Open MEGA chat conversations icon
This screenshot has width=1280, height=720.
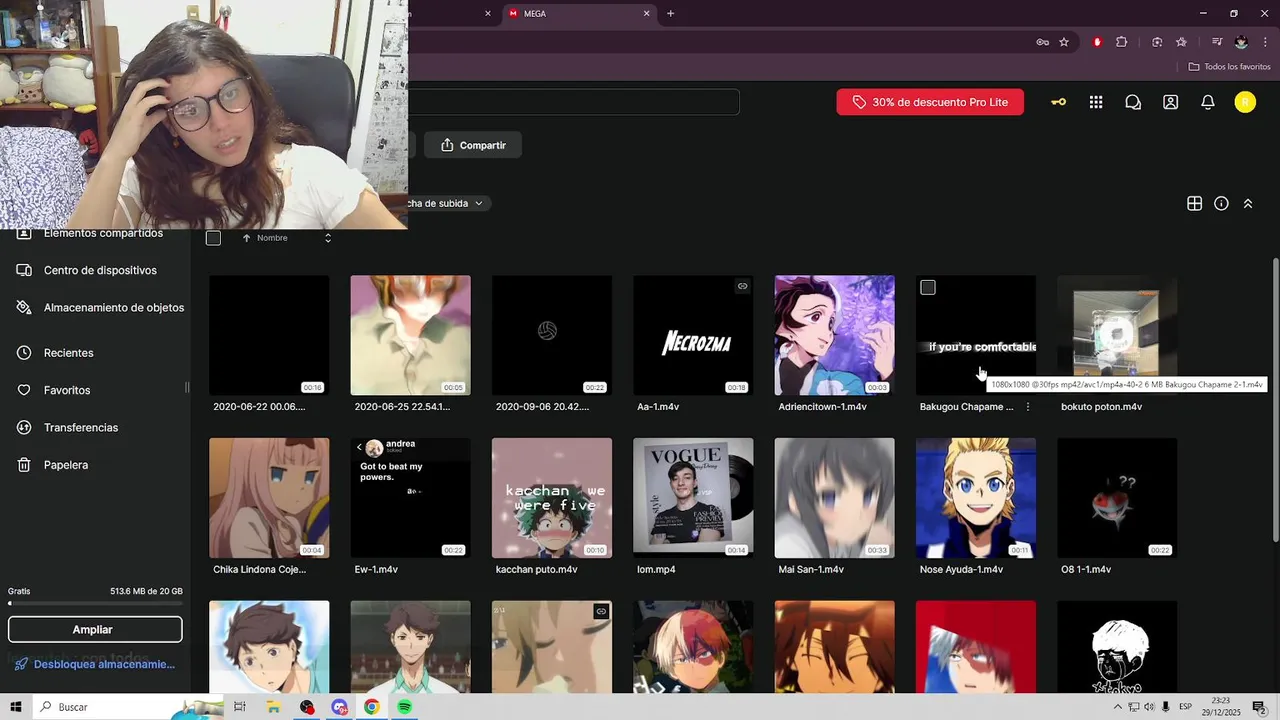click(1133, 102)
